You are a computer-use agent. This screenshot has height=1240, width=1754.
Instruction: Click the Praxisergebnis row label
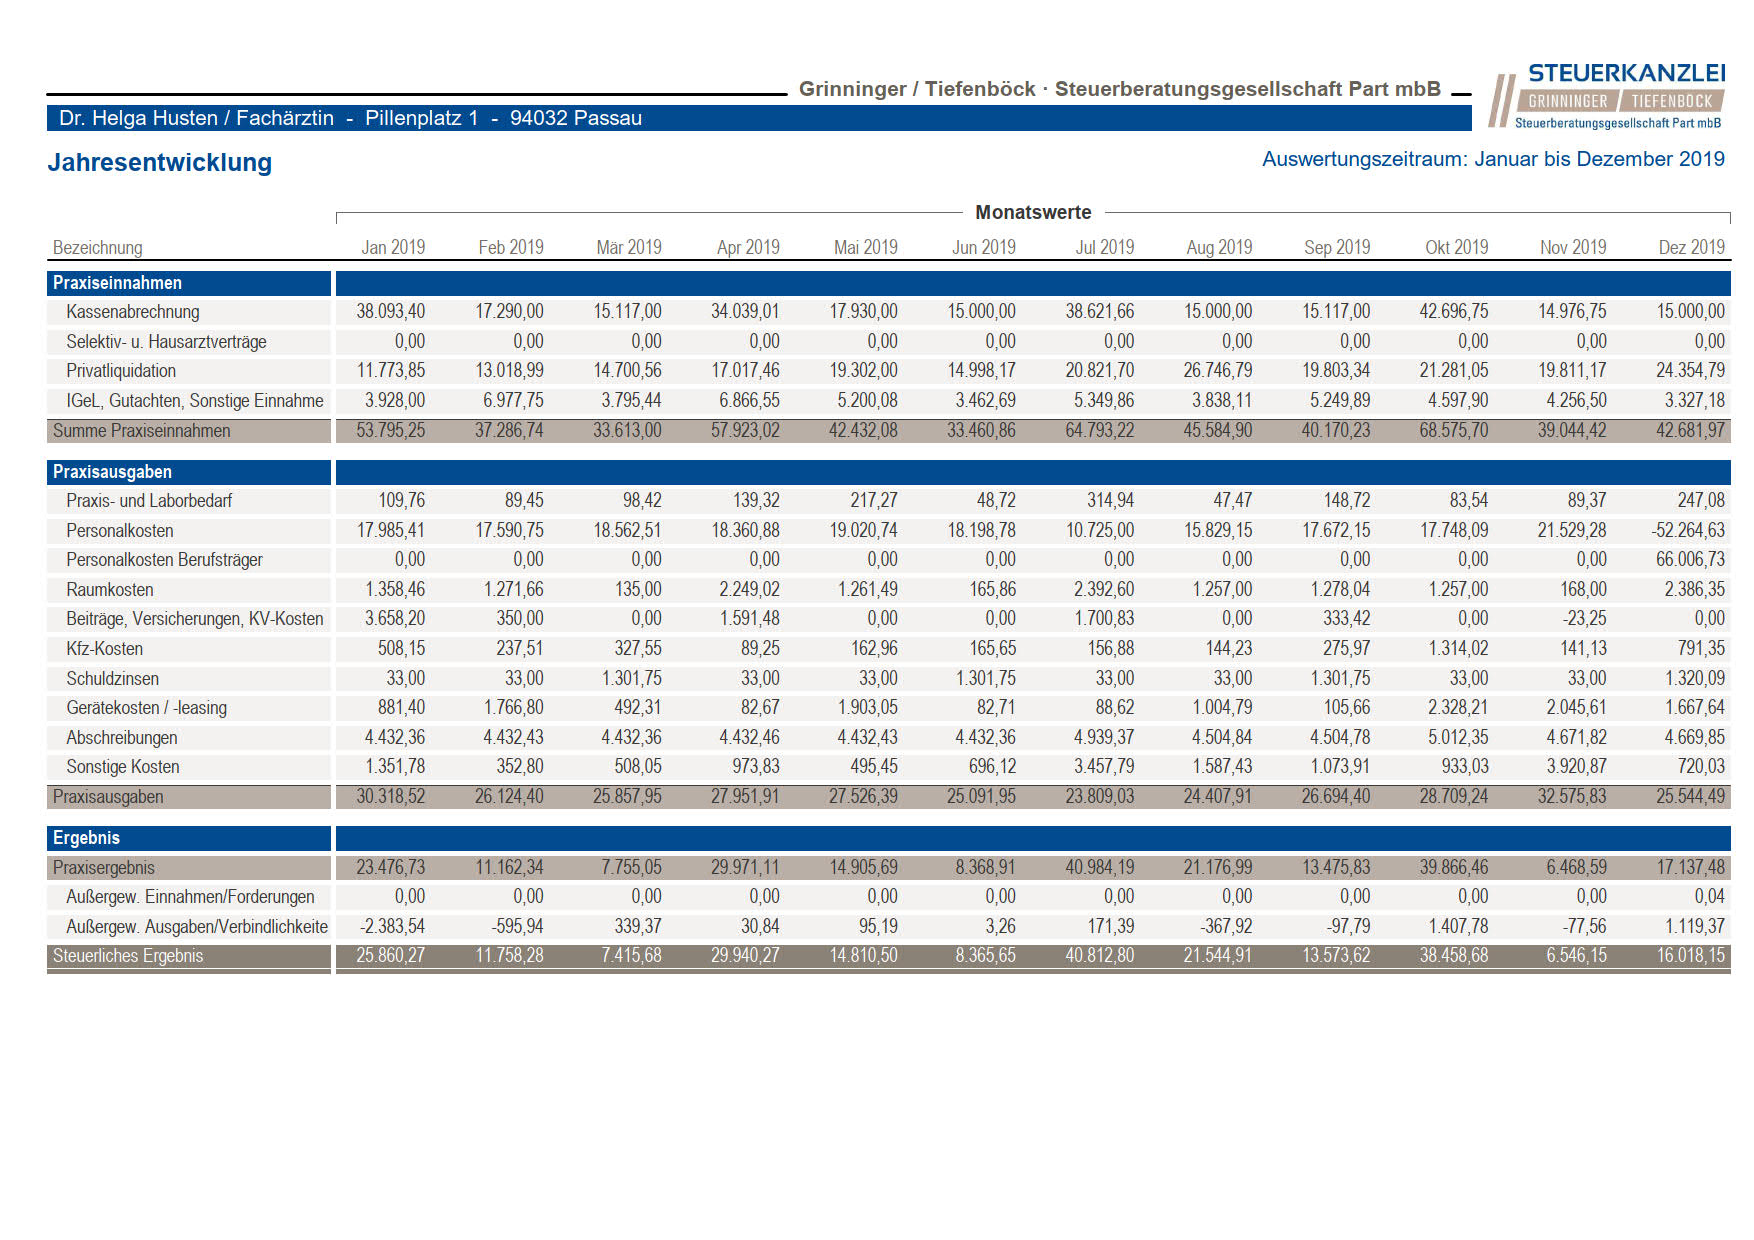click(x=104, y=868)
